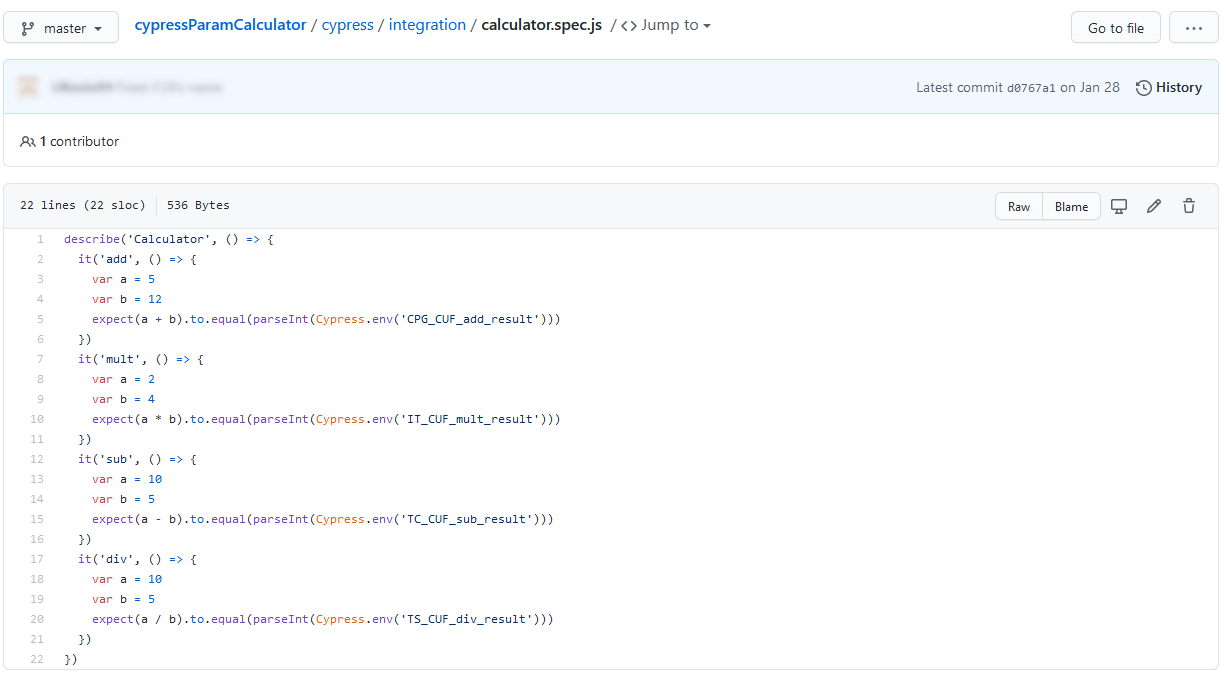Open the cypressParamCalculator repository link
Screen dimensions: 1226x677
[220, 25]
